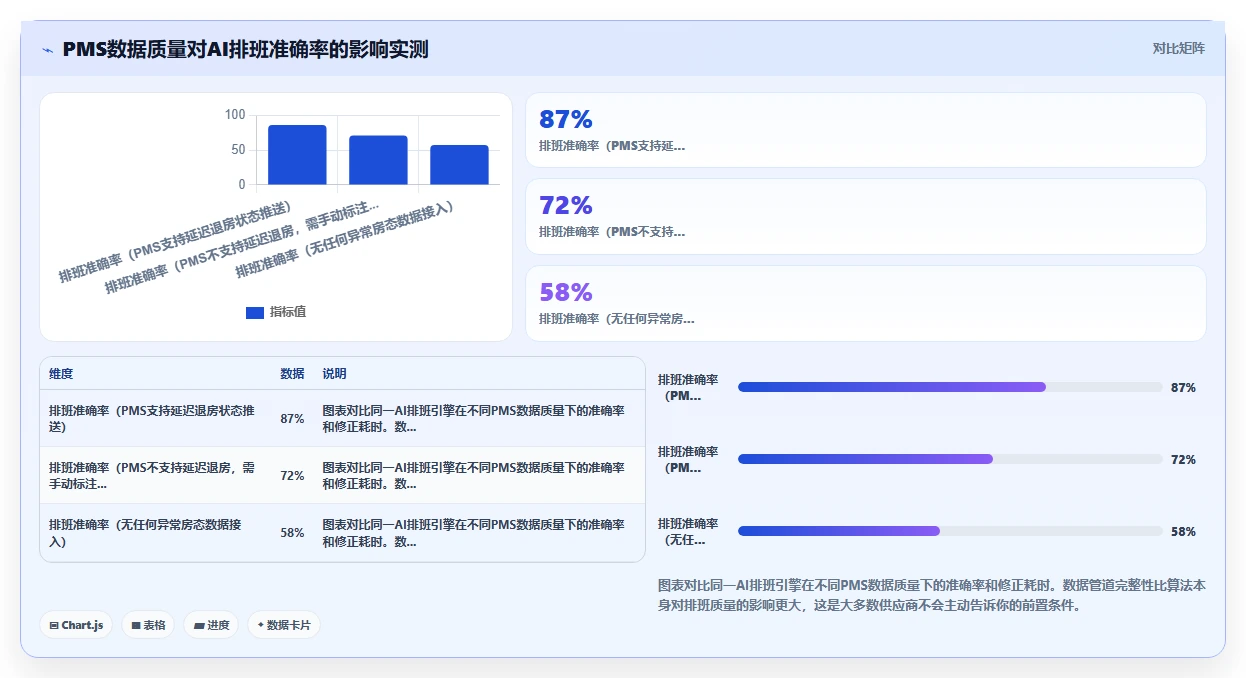Click the 72% cell in table
1246x678 pixels.
pos(292,476)
